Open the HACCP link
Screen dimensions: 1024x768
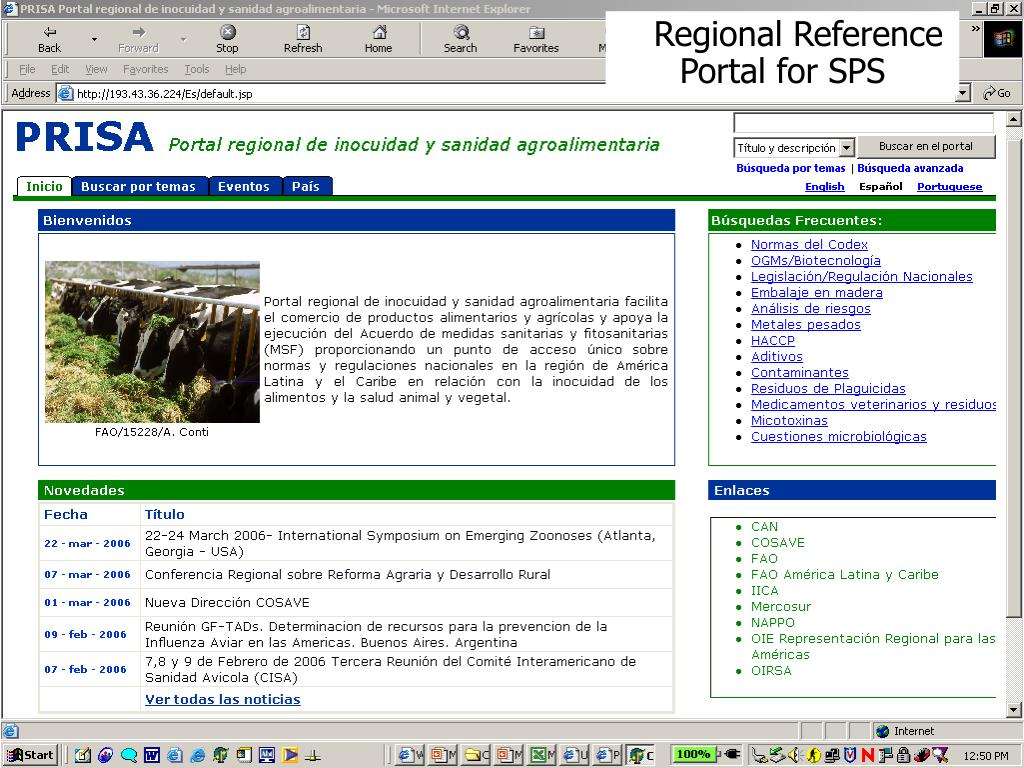point(773,341)
